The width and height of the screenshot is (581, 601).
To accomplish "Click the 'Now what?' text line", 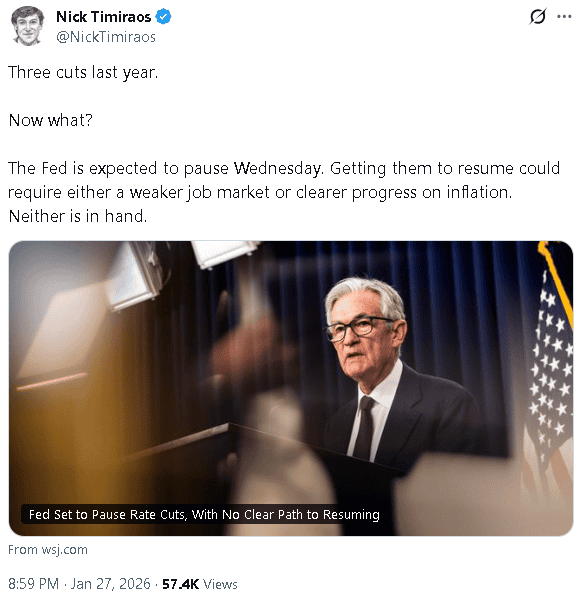I will tap(51, 120).
